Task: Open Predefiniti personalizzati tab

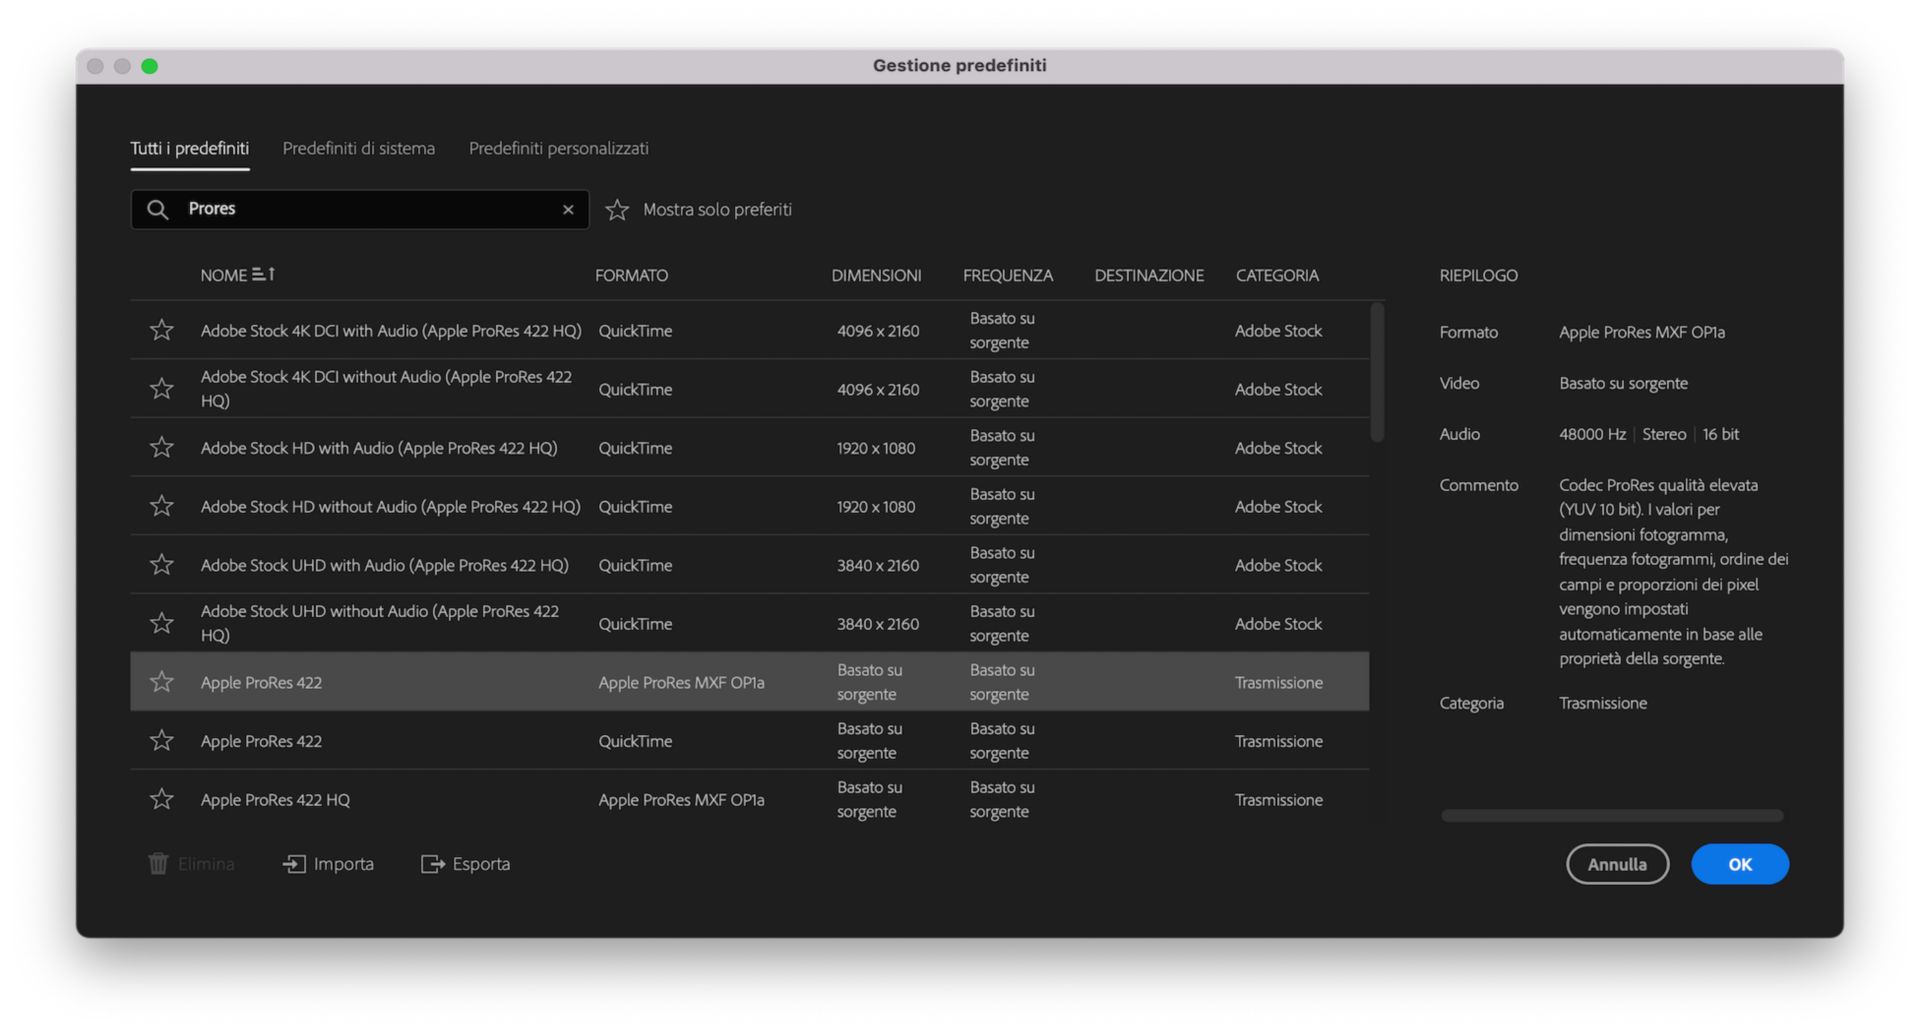Action: pyautogui.click(x=559, y=148)
